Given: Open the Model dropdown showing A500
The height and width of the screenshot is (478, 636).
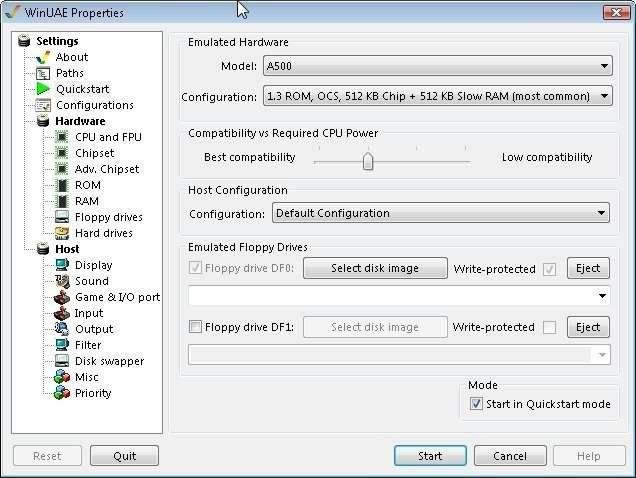Looking at the screenshot, I should (x=437, y=67).
